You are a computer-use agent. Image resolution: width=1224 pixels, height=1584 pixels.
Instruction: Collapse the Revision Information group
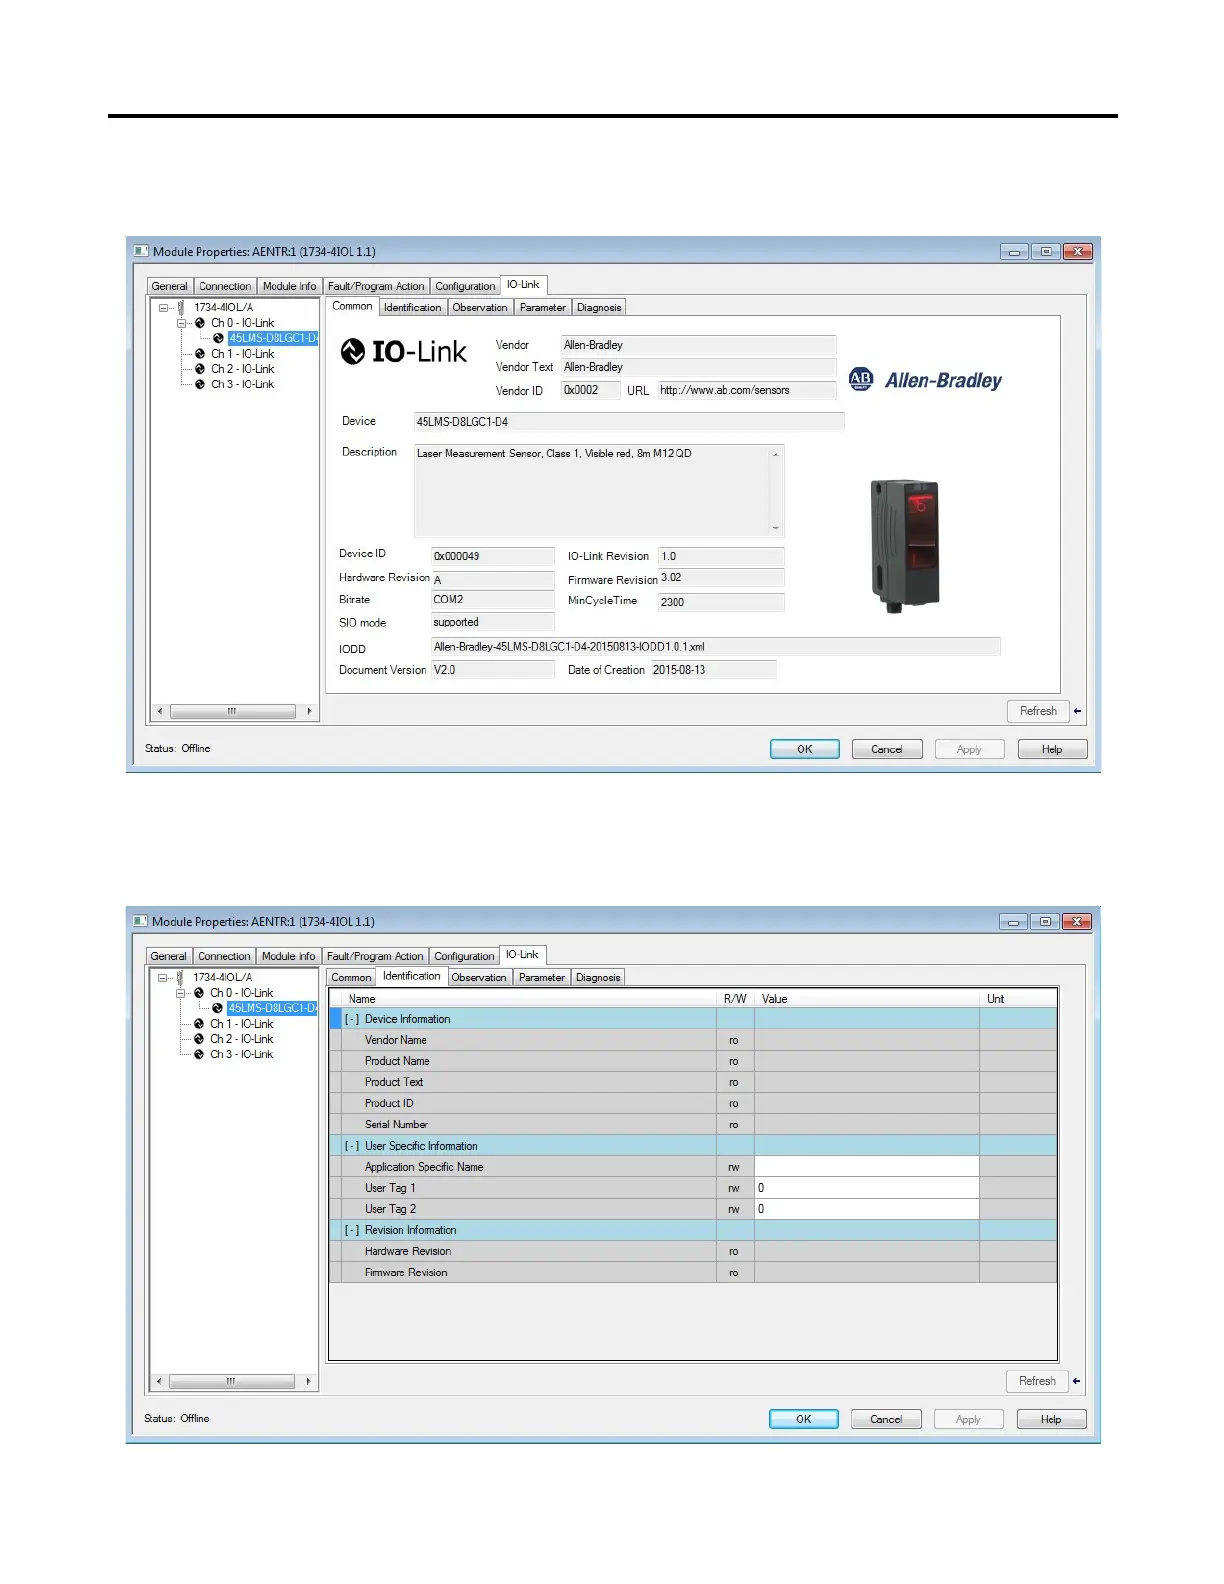coord(352,1230)
